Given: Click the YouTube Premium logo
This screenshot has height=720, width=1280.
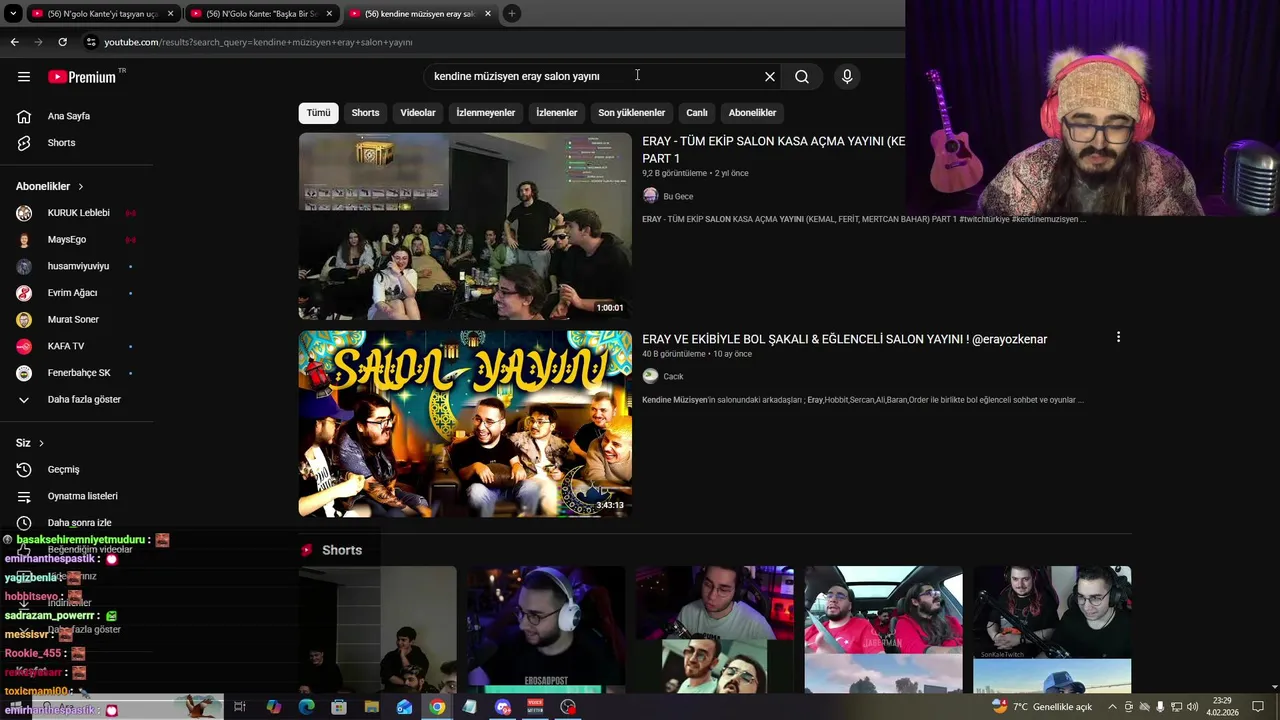Looking at the screenshot, I should (x=82, y=77).
